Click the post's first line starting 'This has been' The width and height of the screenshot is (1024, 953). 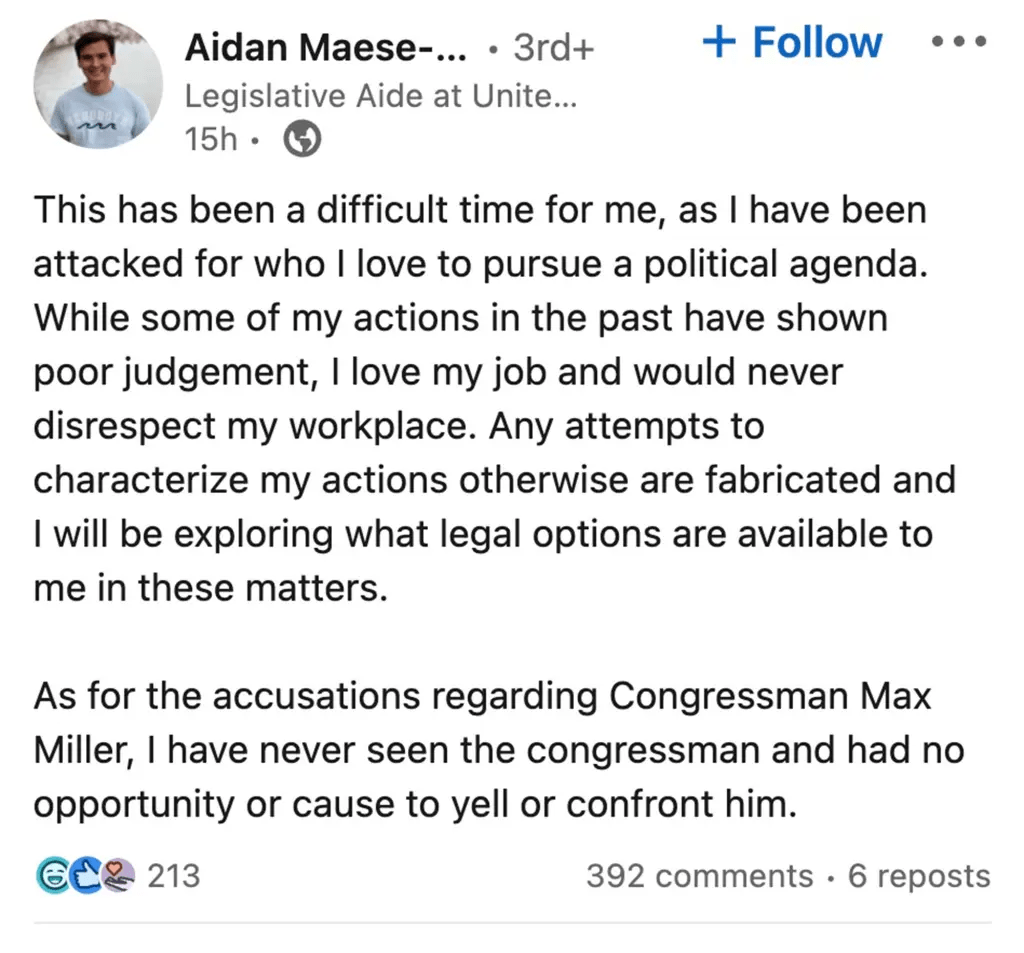480,210
